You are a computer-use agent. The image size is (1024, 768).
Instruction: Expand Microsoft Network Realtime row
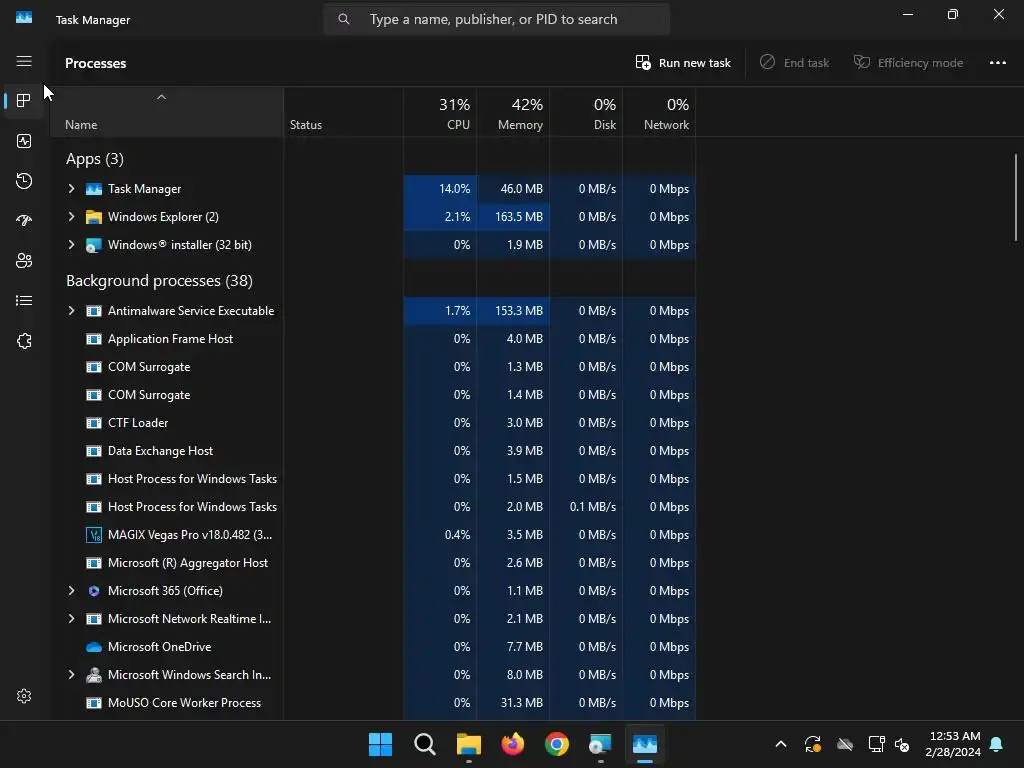(71, 619)
